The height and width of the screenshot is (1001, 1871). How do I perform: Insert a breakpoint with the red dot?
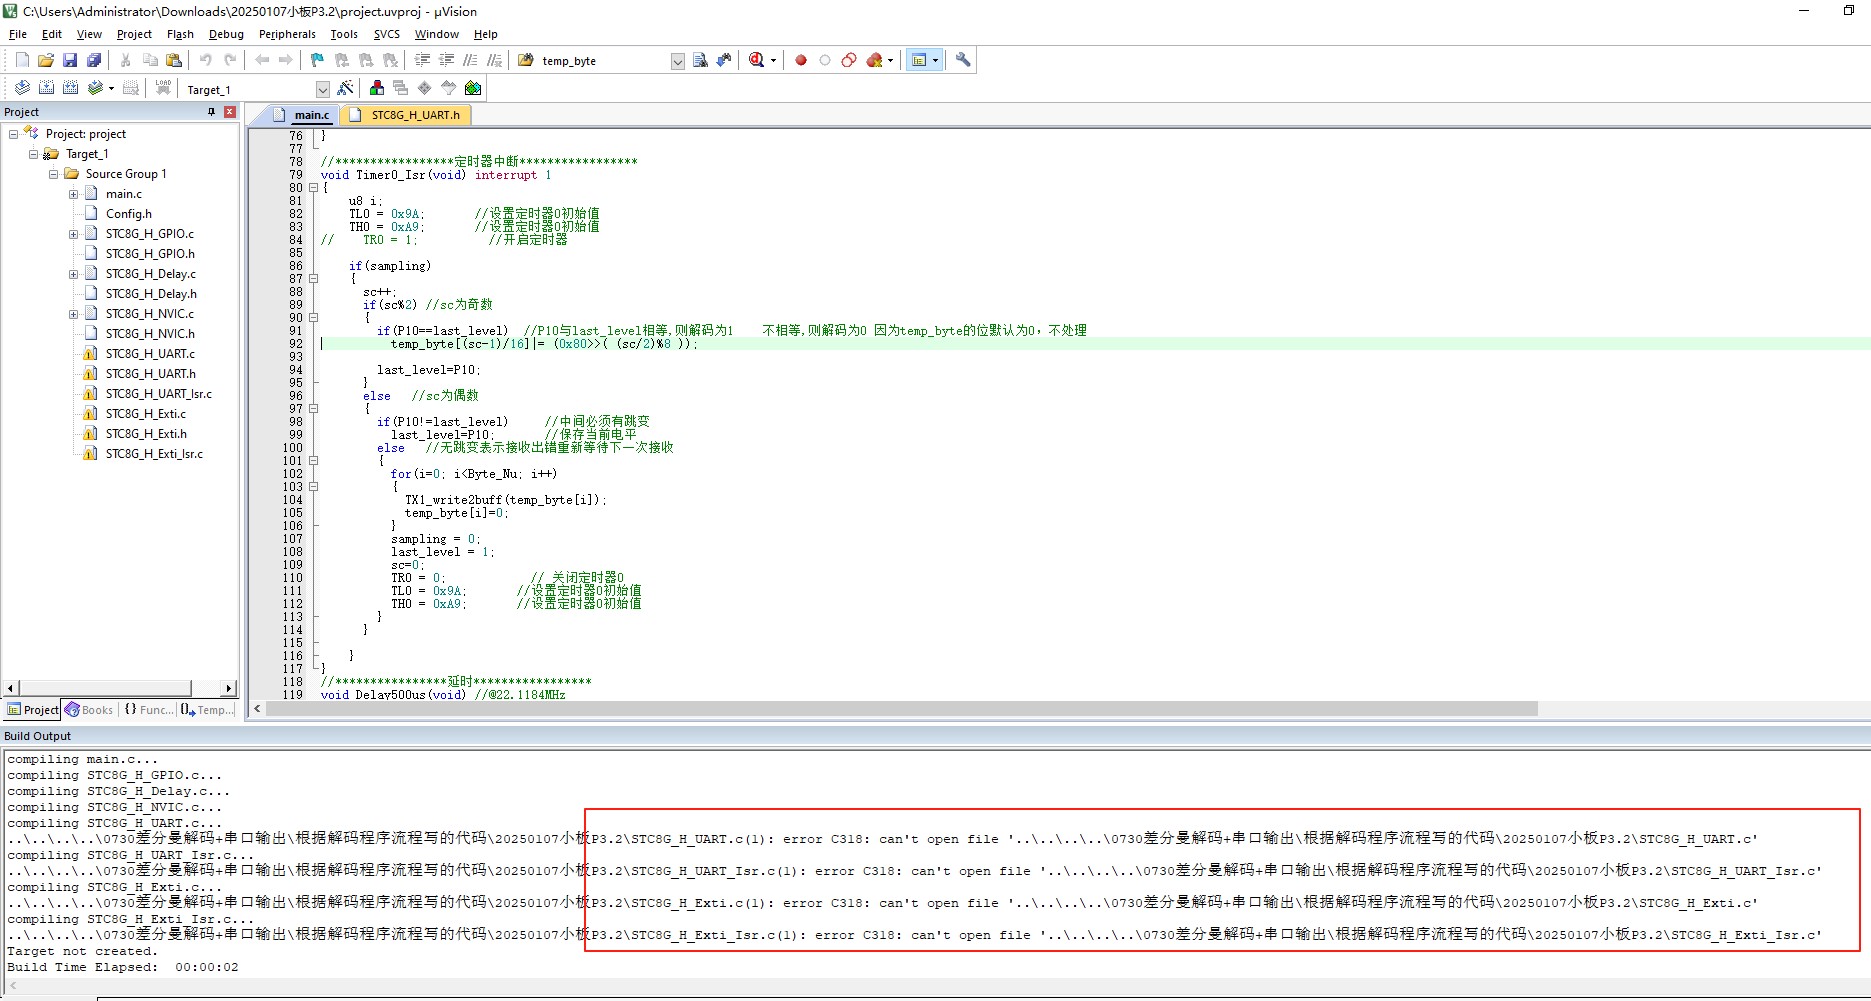click(801, 60)
